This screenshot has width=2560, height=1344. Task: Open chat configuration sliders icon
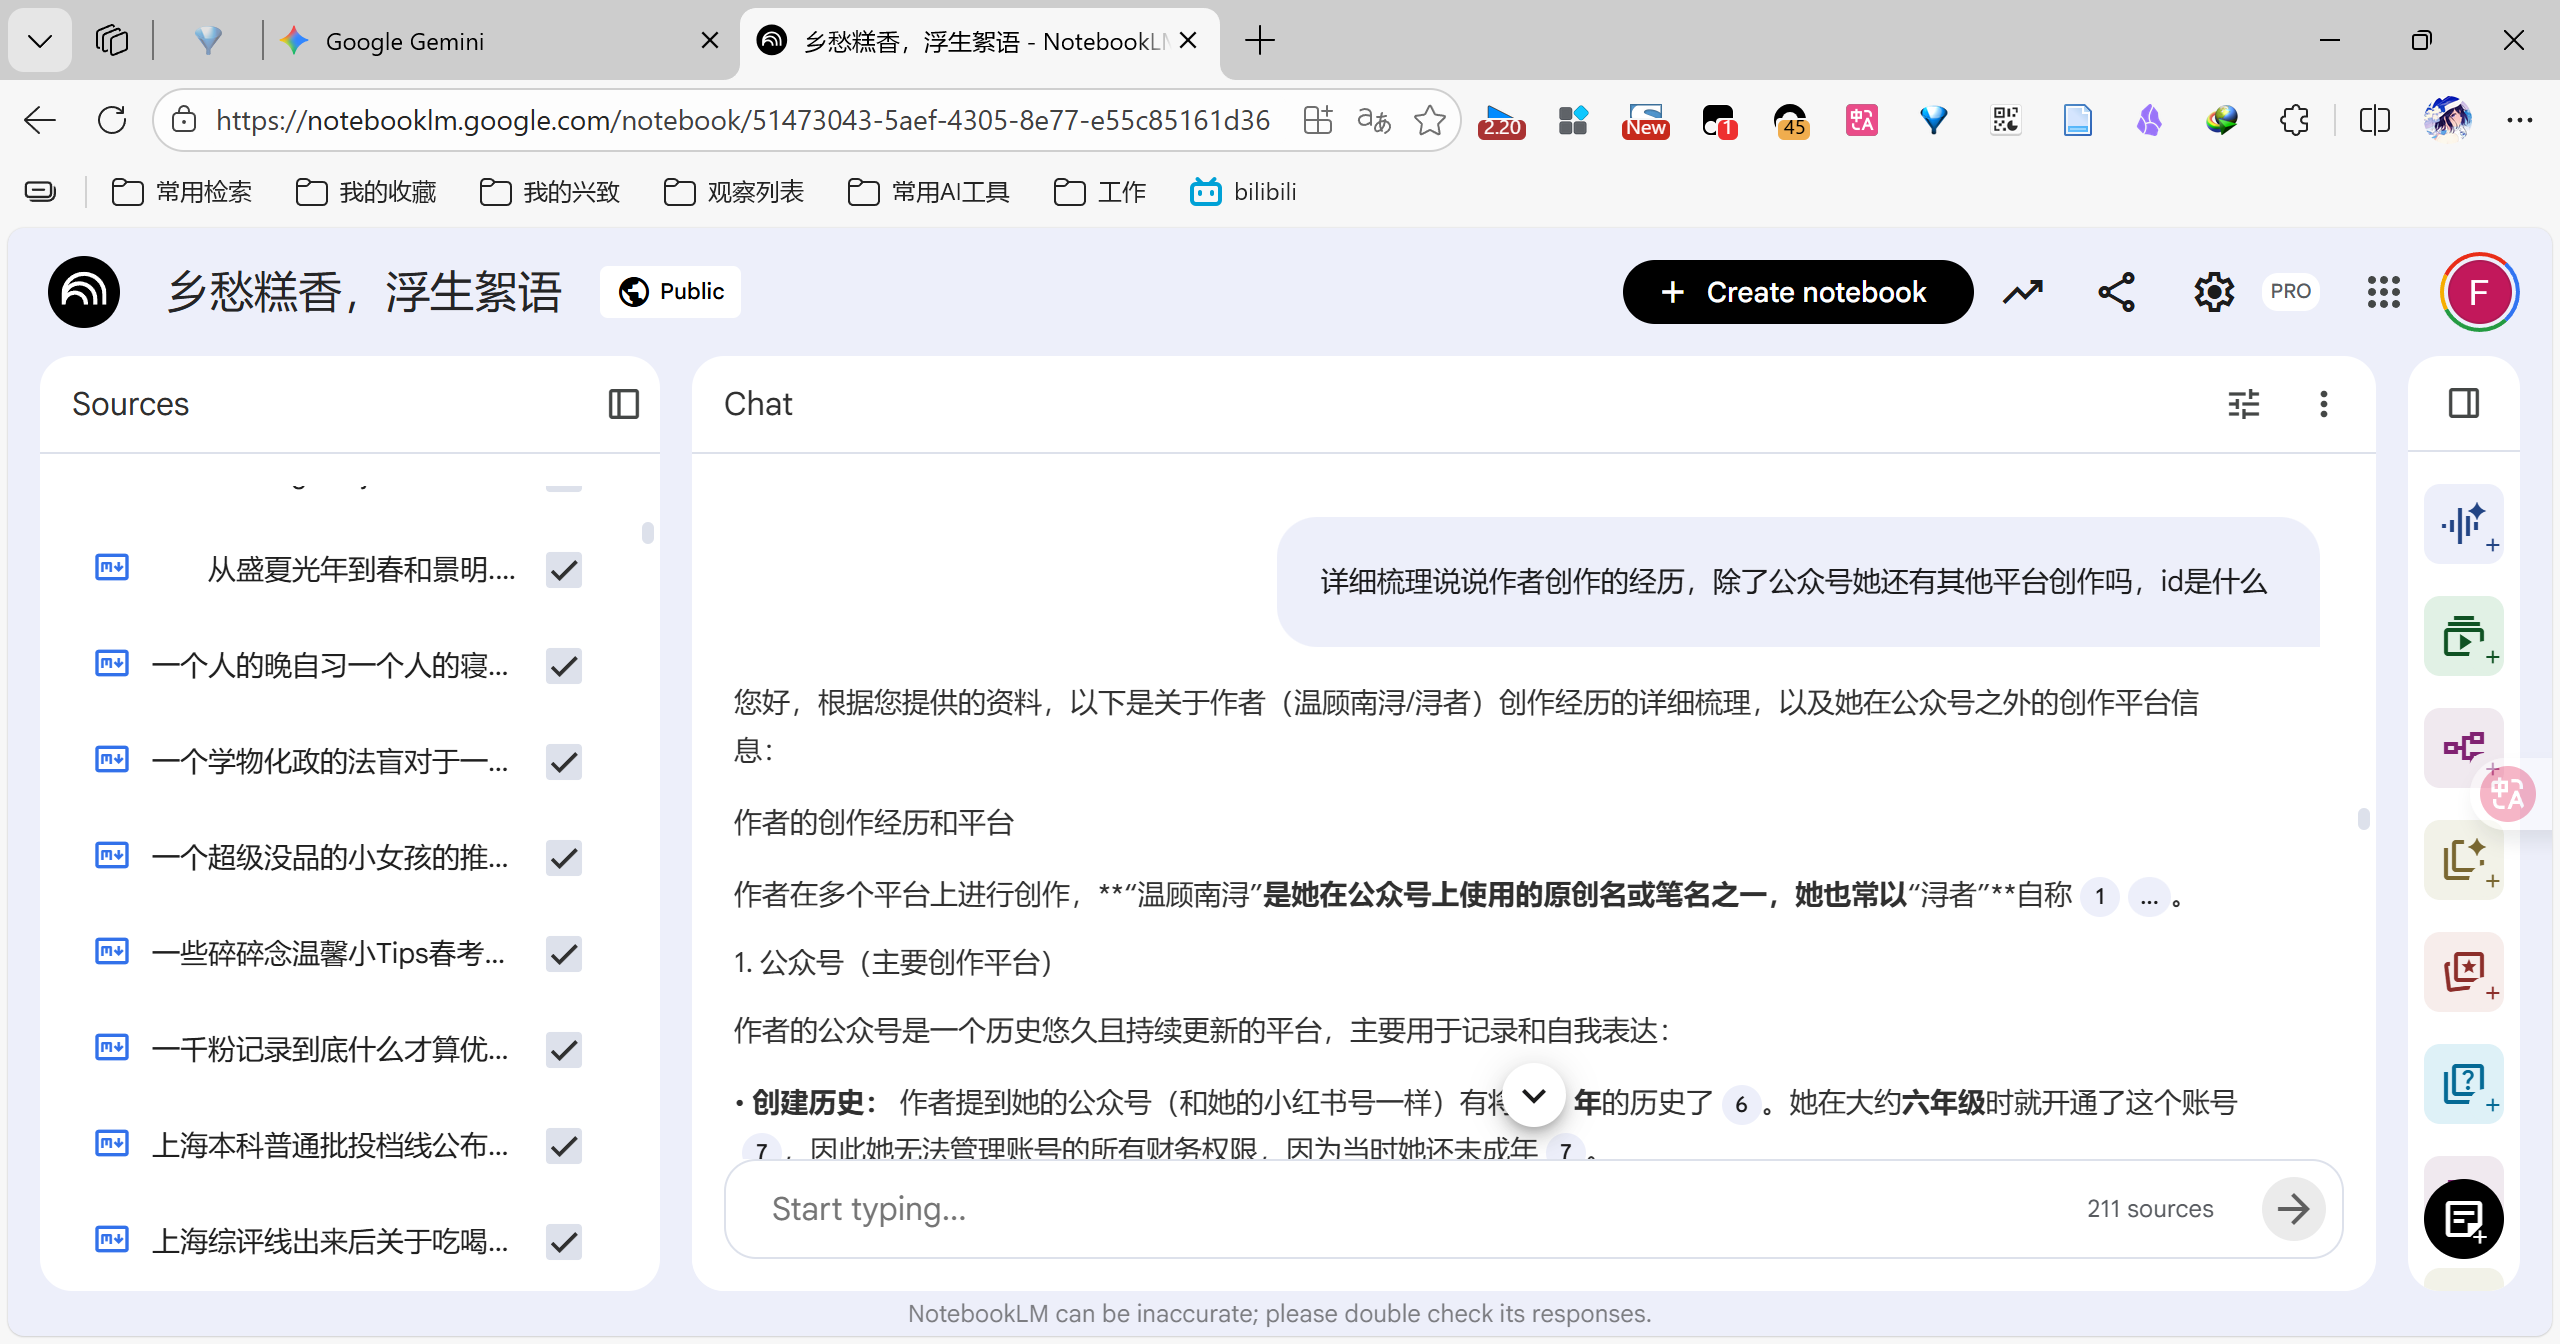2243,404
